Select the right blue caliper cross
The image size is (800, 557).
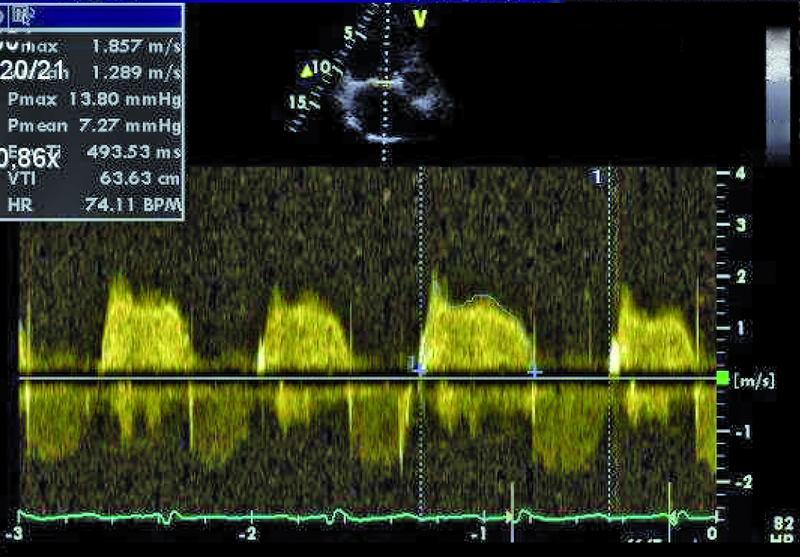[535, 372]
